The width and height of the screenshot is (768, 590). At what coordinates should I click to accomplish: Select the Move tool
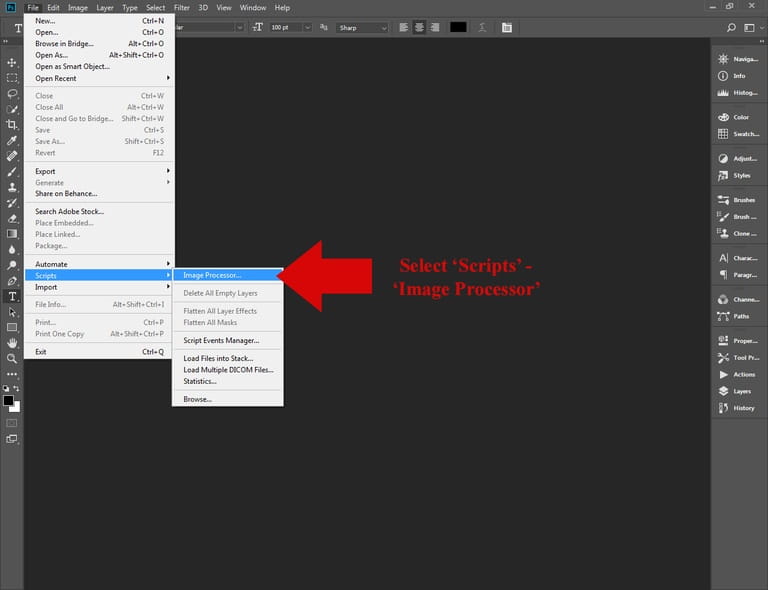[12, 63]
